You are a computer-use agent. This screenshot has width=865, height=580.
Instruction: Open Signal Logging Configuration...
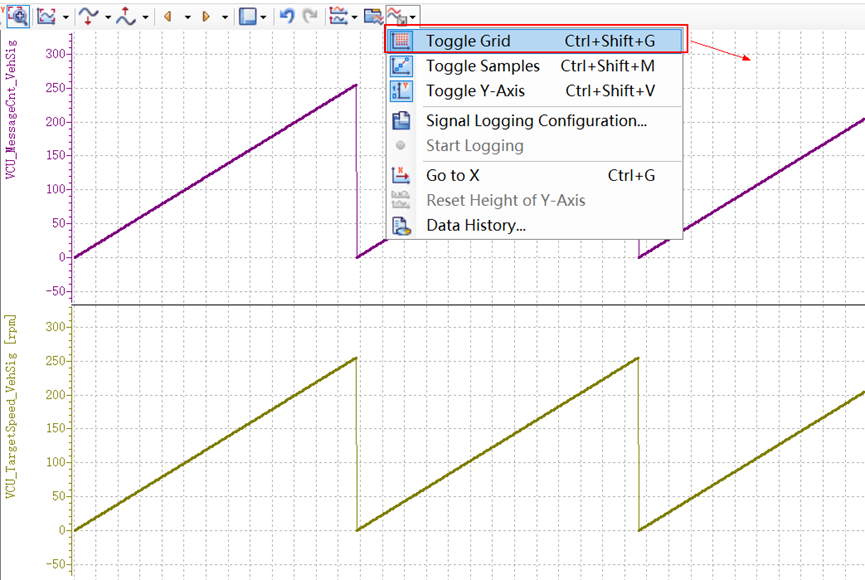536,121
